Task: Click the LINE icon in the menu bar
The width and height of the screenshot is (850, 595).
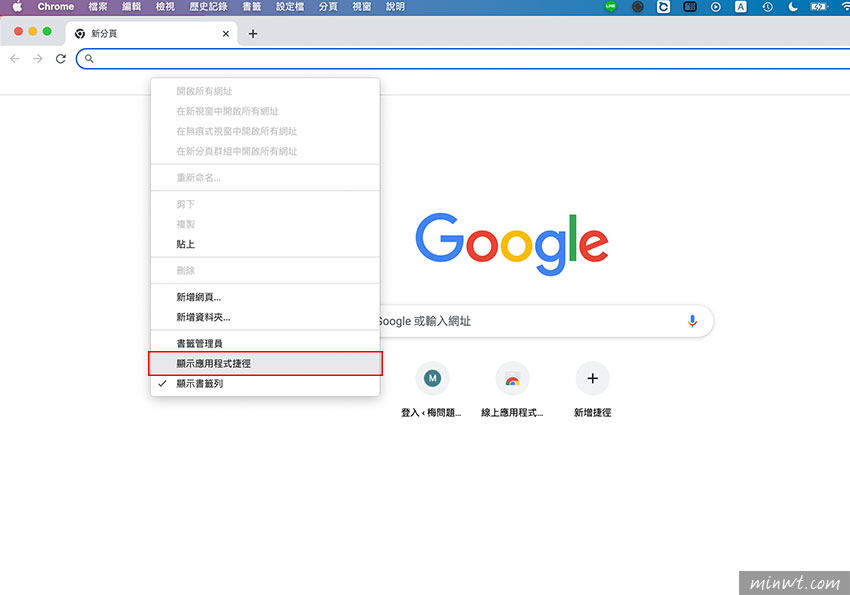Action: 610,7
